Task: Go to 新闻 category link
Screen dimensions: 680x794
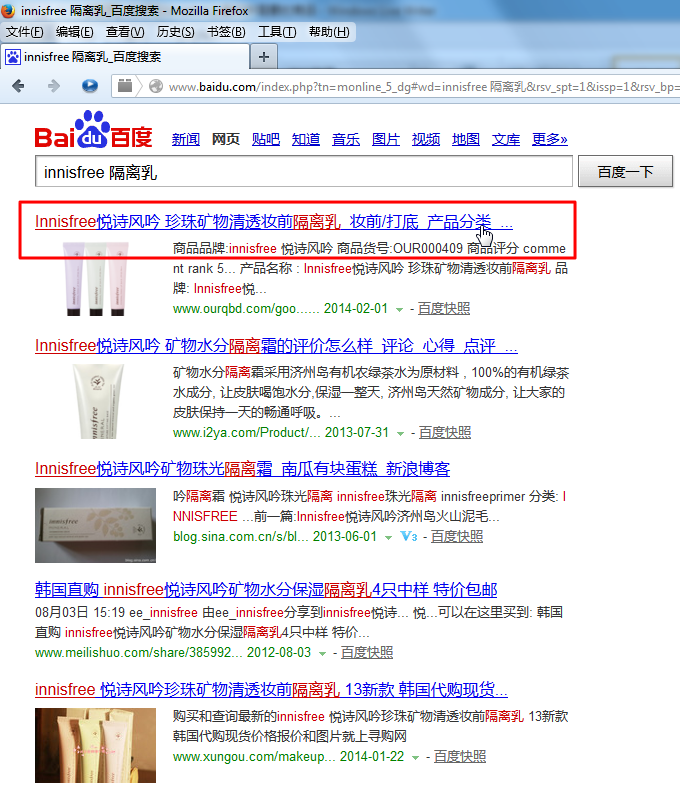Action: (x=186, y=139)
